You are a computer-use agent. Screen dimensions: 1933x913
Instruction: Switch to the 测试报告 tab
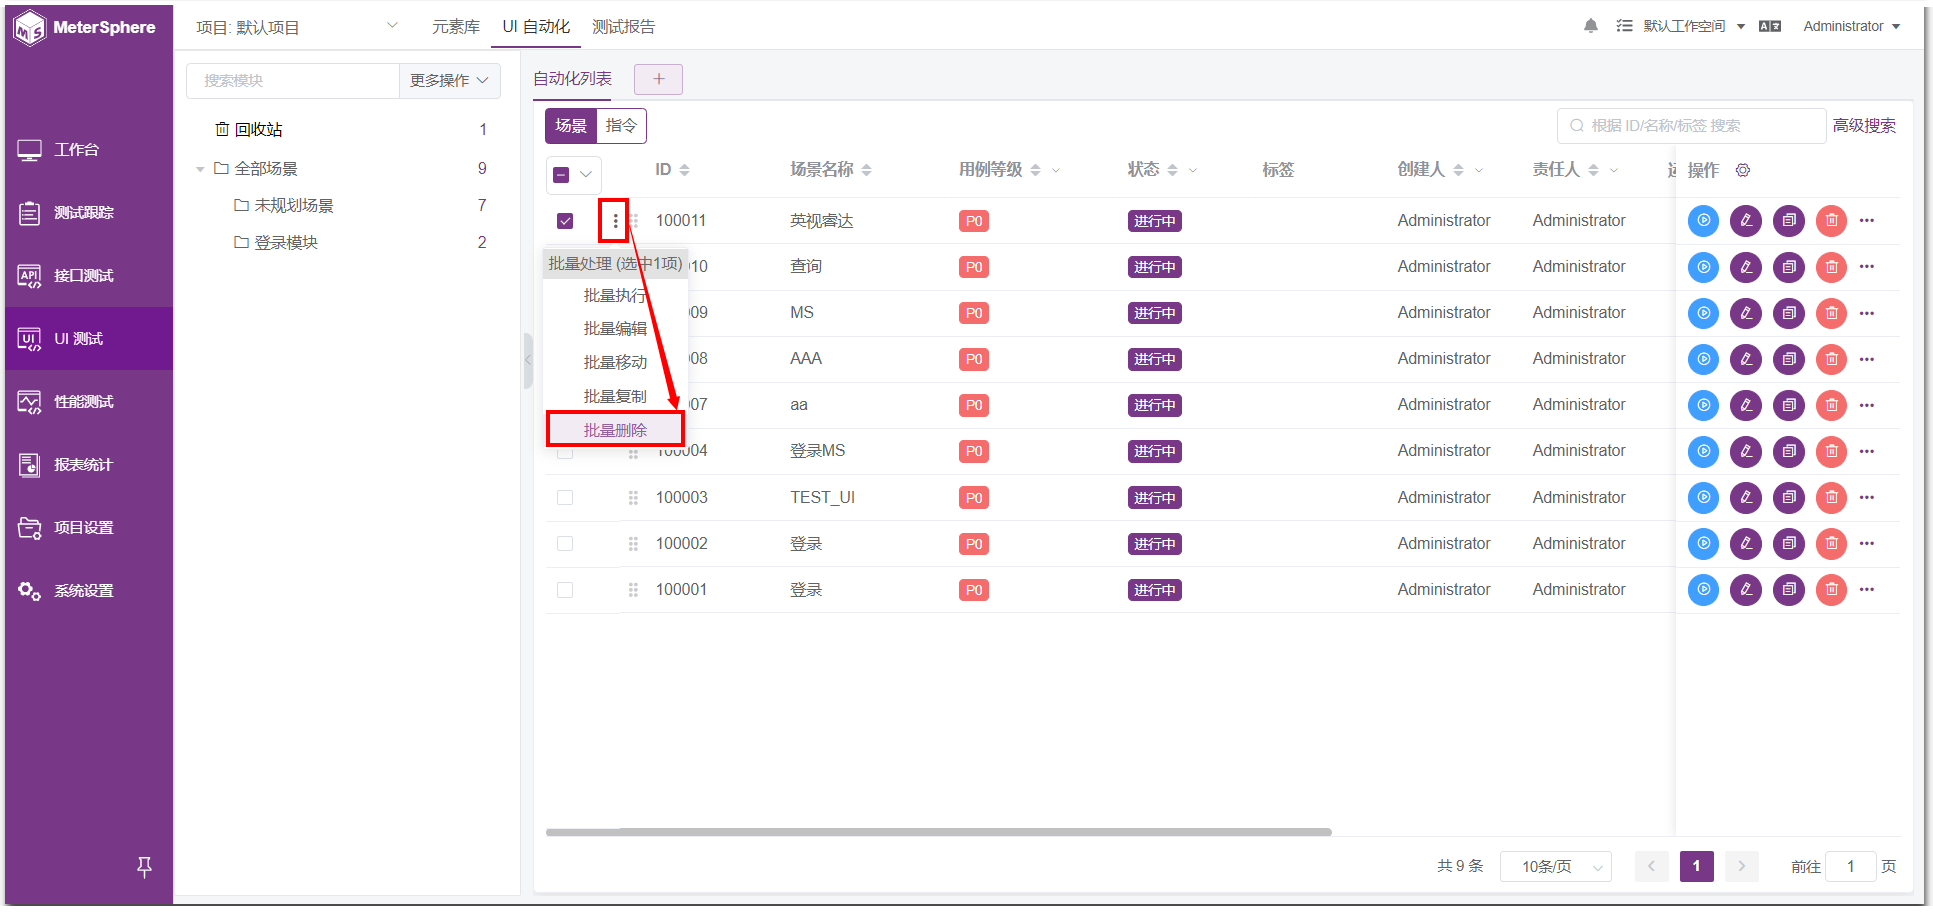(x=623, y=27)
